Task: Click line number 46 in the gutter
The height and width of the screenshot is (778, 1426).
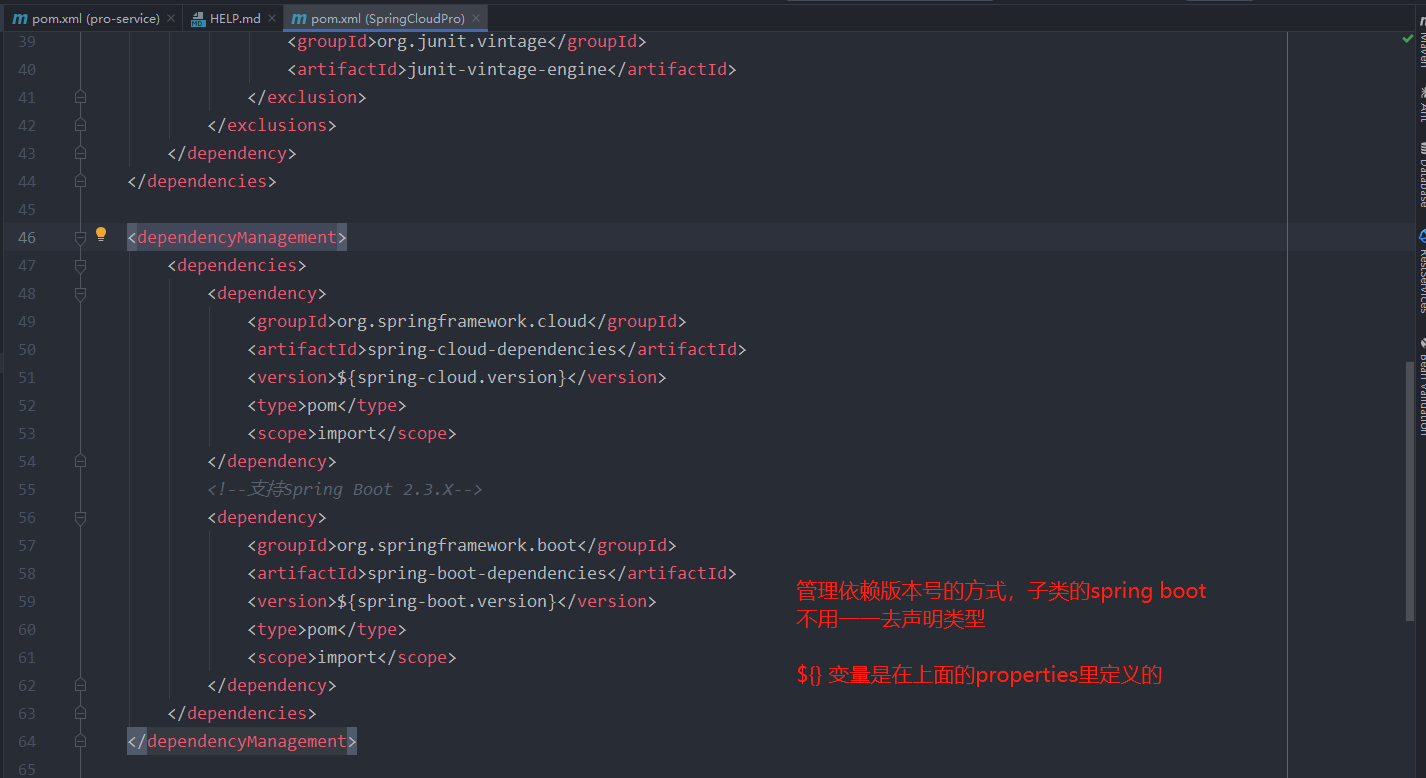Action: 27,237
